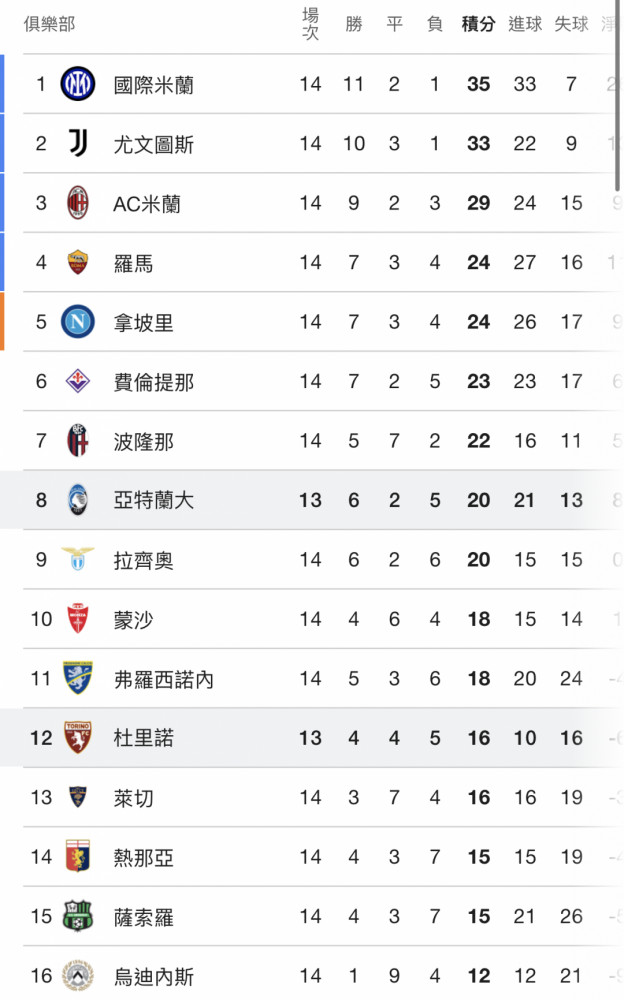This screenshot has height=1000, width=624.
Task: Click the Juventus logo icon
Action: [78, 143]
